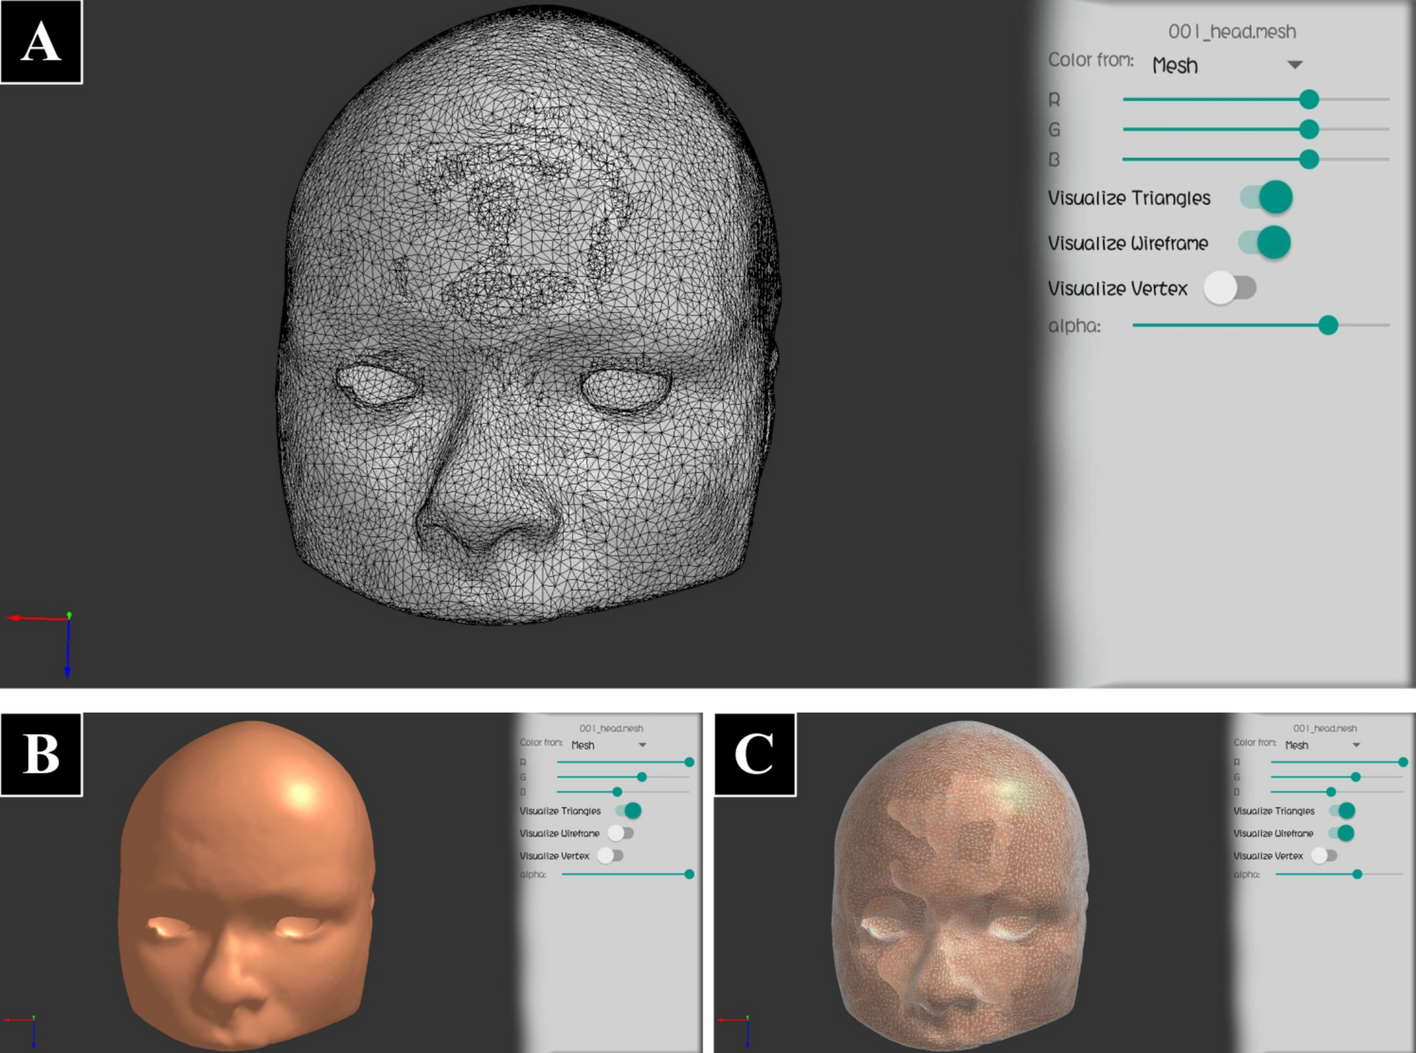Enable Visualize Vertex in orange head panel

610,855
